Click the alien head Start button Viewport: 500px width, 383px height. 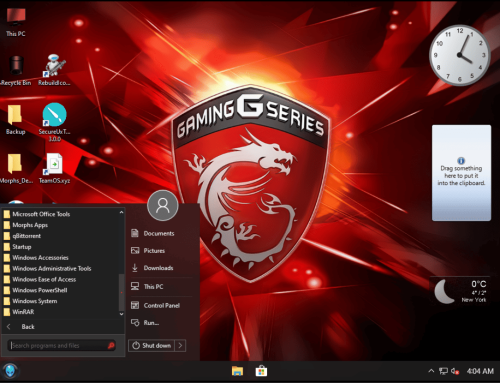(x=10, y=371)
